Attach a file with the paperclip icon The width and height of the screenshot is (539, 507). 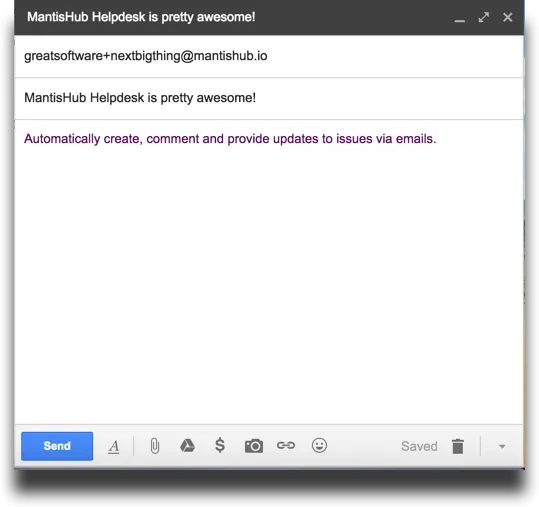tap(155, 446)
